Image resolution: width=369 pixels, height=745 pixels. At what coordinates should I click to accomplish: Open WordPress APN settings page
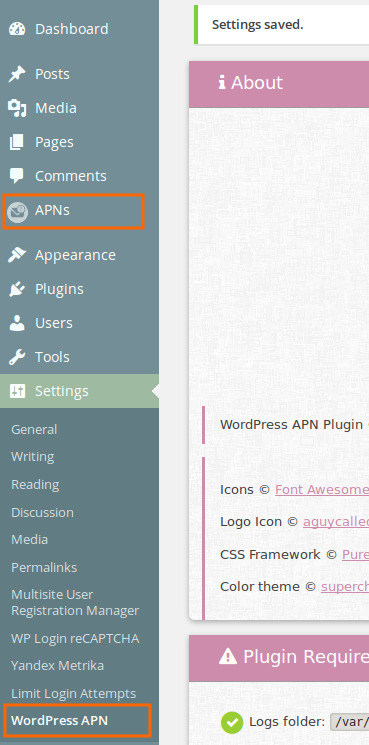[x=59, y=721]
